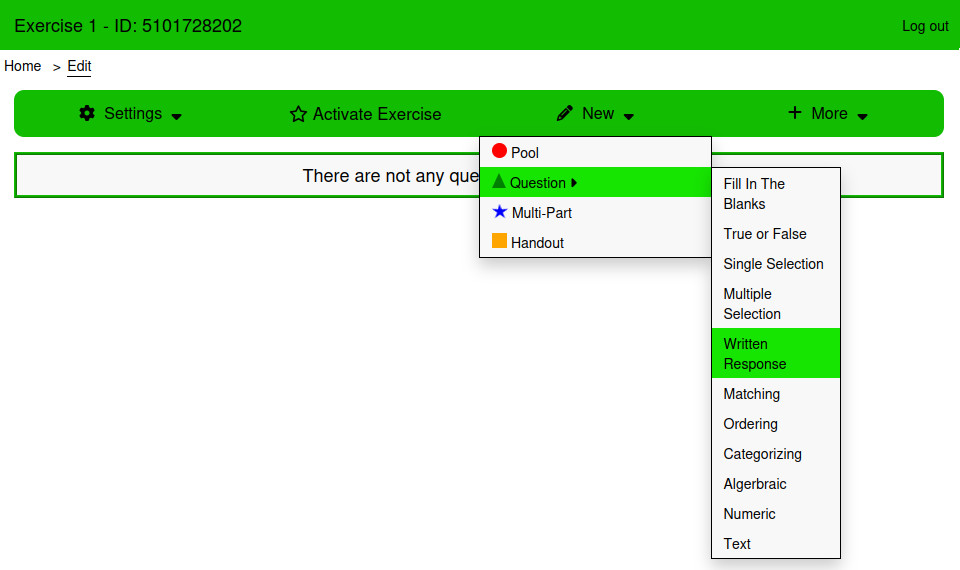This screenshot has height=570, width=960.
Task: Expand the Question submenu arrow
Action: [574, 183]
